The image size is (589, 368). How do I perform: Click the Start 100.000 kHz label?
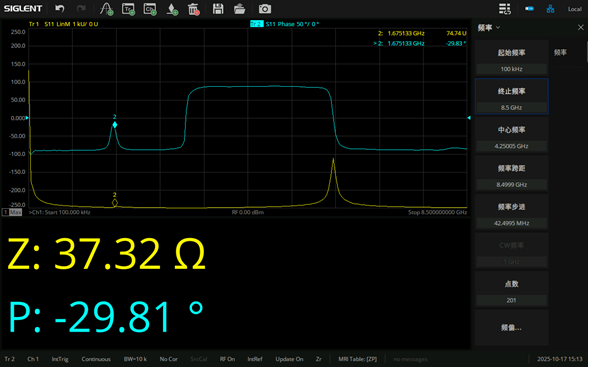tap(59, 213)
